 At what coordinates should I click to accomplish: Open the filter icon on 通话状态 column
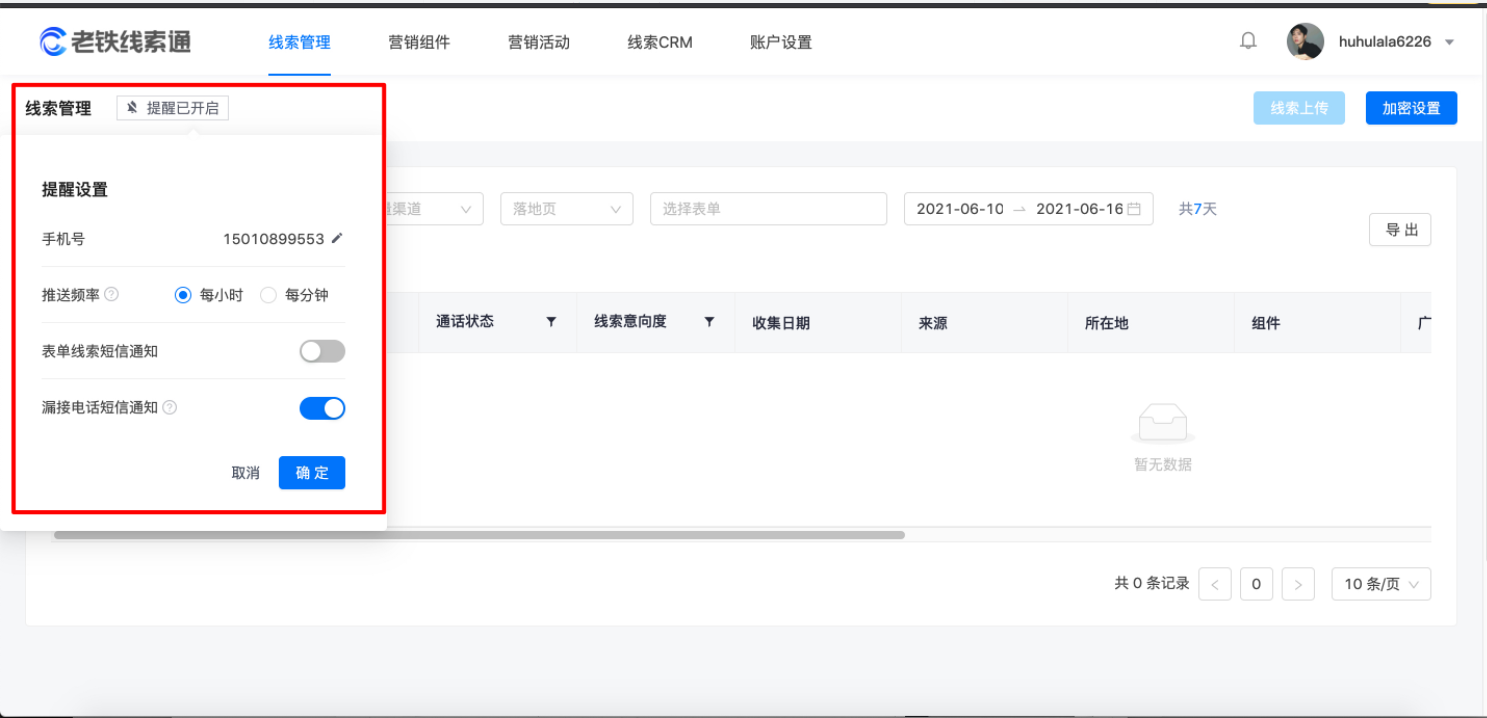[x=551, y=321]
